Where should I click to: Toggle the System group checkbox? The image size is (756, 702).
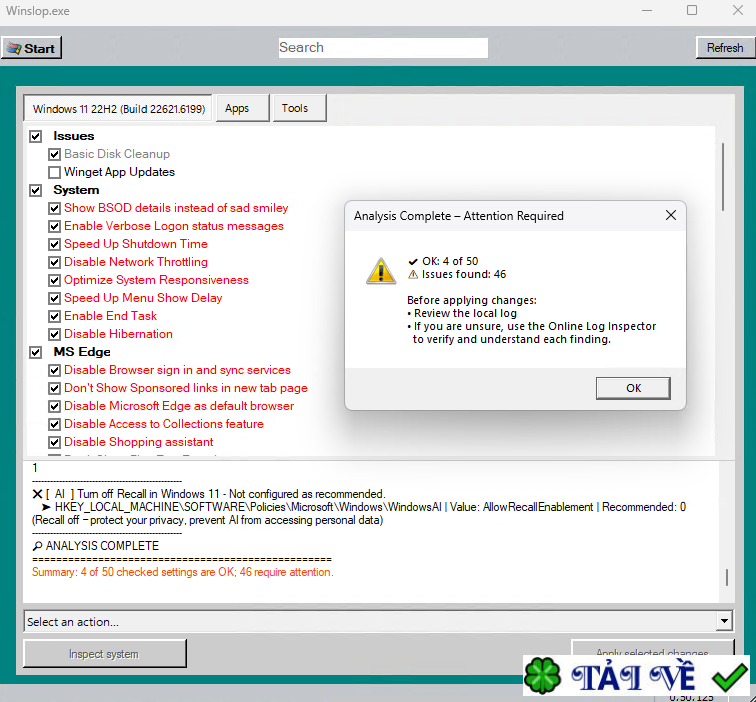tap(36, 190)
